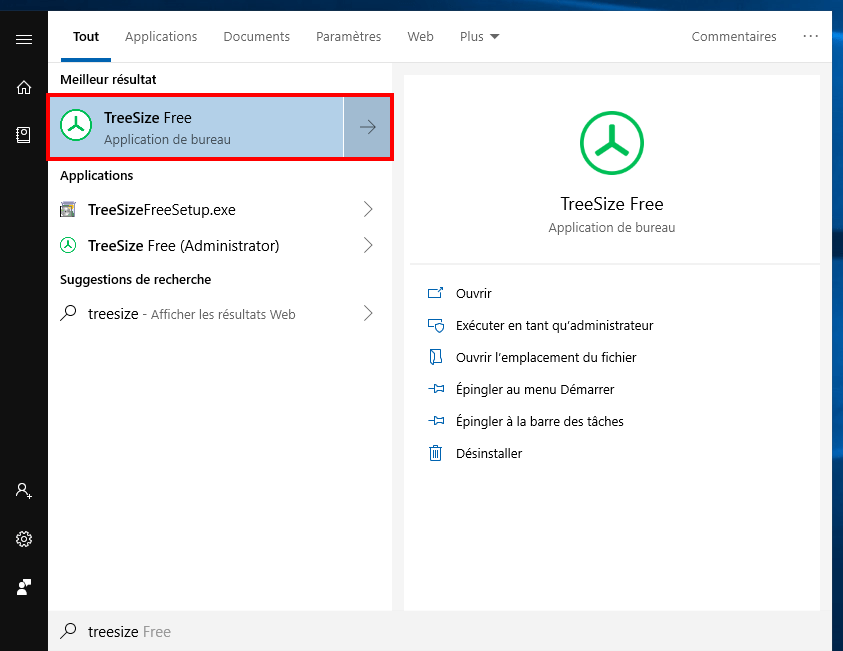This screenshot has height=651, width=843.
Task: Switch to the Documents tab
Action: (x=256, y=37)
